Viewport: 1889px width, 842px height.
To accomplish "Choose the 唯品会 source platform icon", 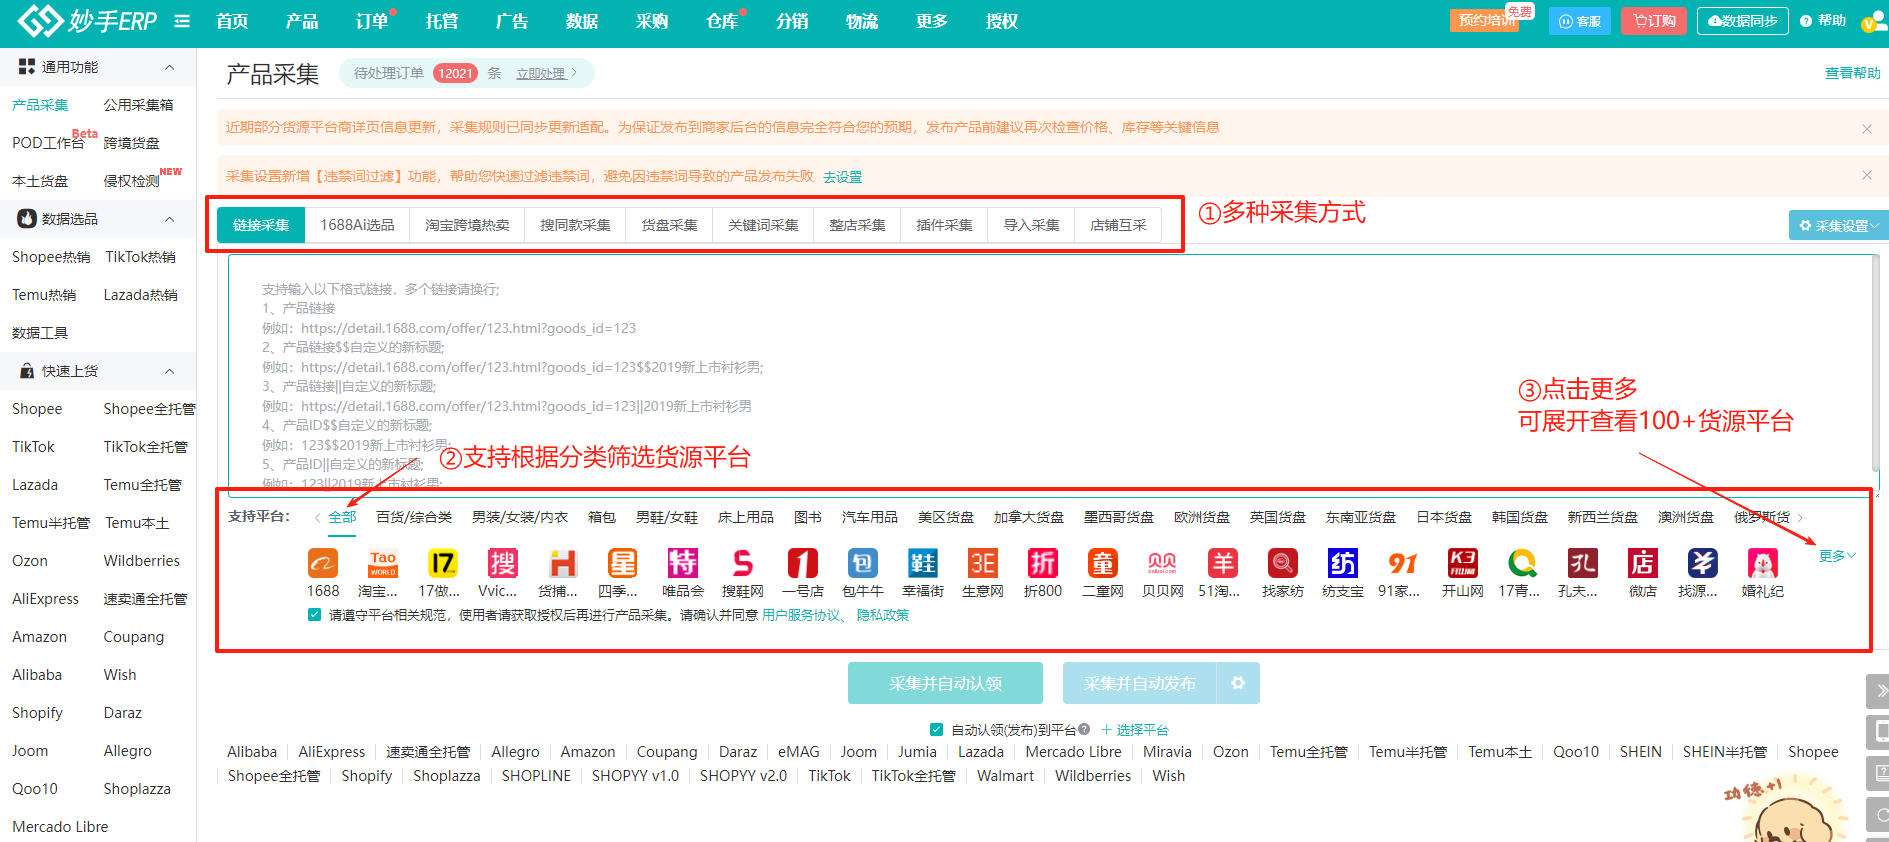I will coord(682,564).
